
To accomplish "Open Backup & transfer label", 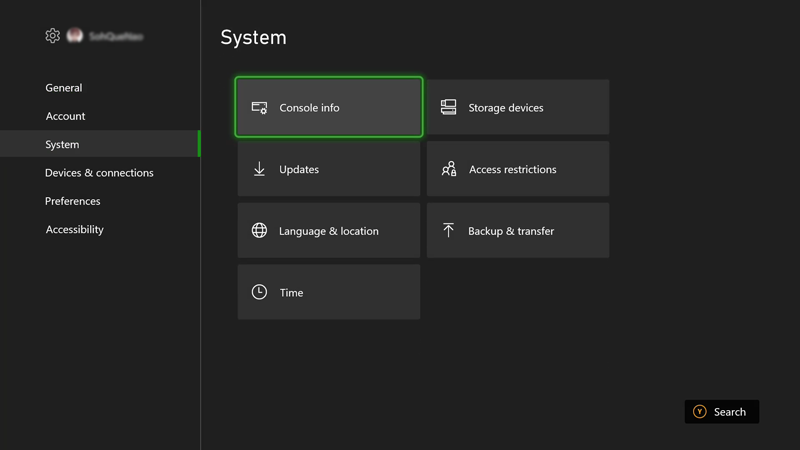I will [511, 231].
